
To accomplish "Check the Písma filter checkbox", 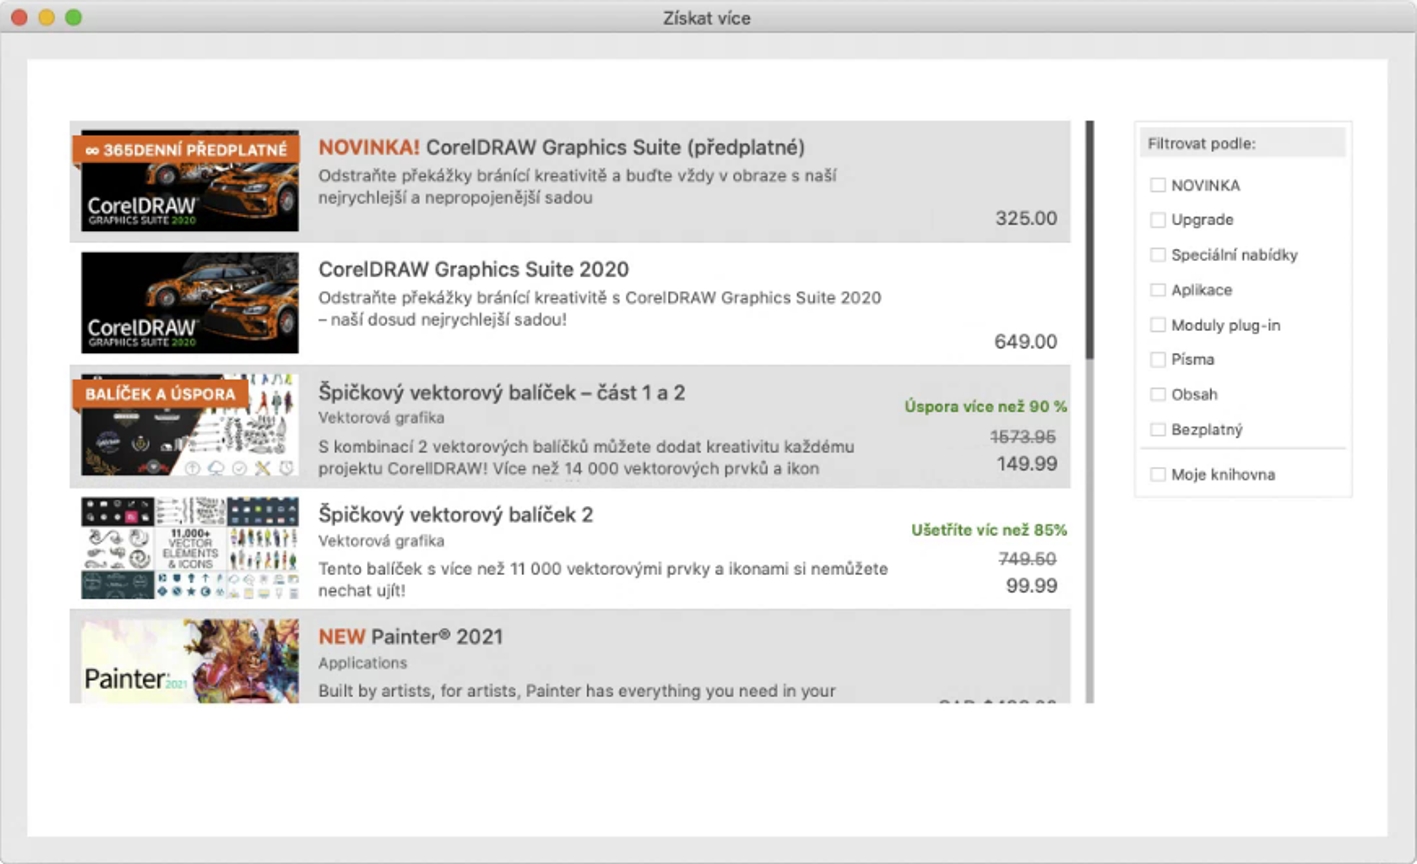I will [x=1158, y=359].
